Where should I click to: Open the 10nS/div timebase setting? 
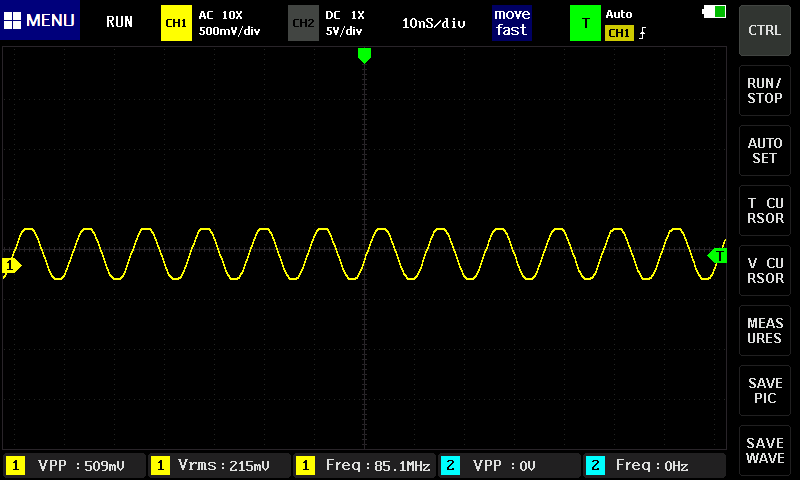(x=433, y=22)
